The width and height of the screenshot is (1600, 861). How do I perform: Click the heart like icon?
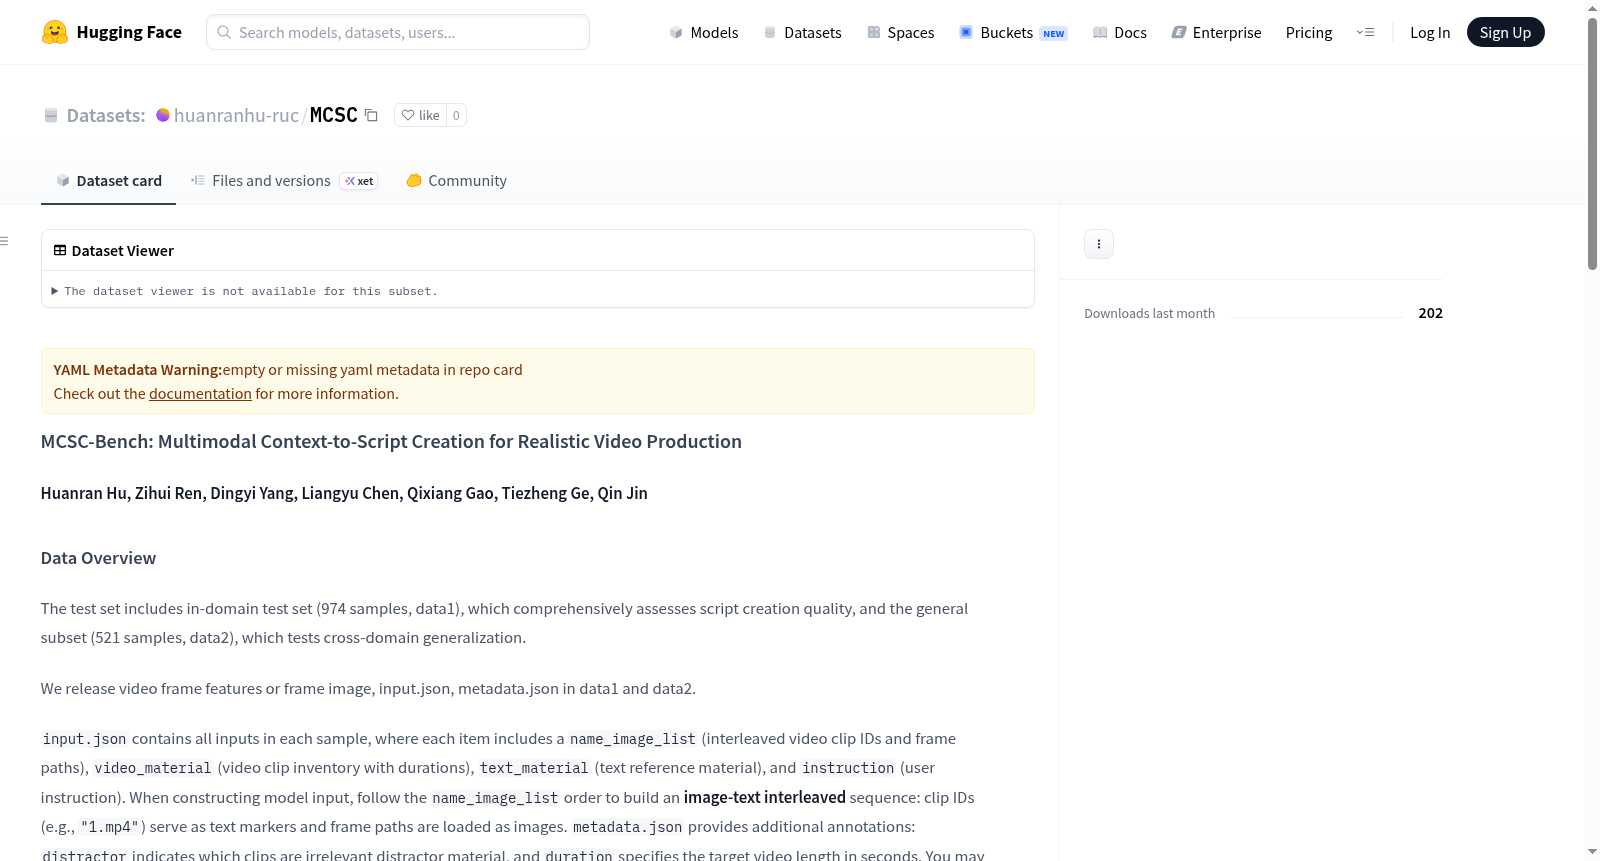(408, 115)
